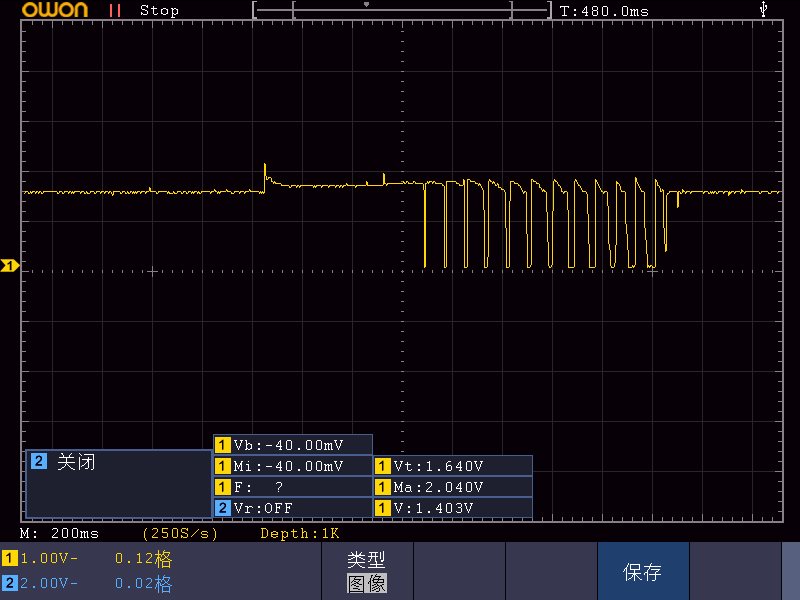This screenshot has width=800, height=600.
Task: Select the Ma:2.040V measurement
Action: click(453, 486)
